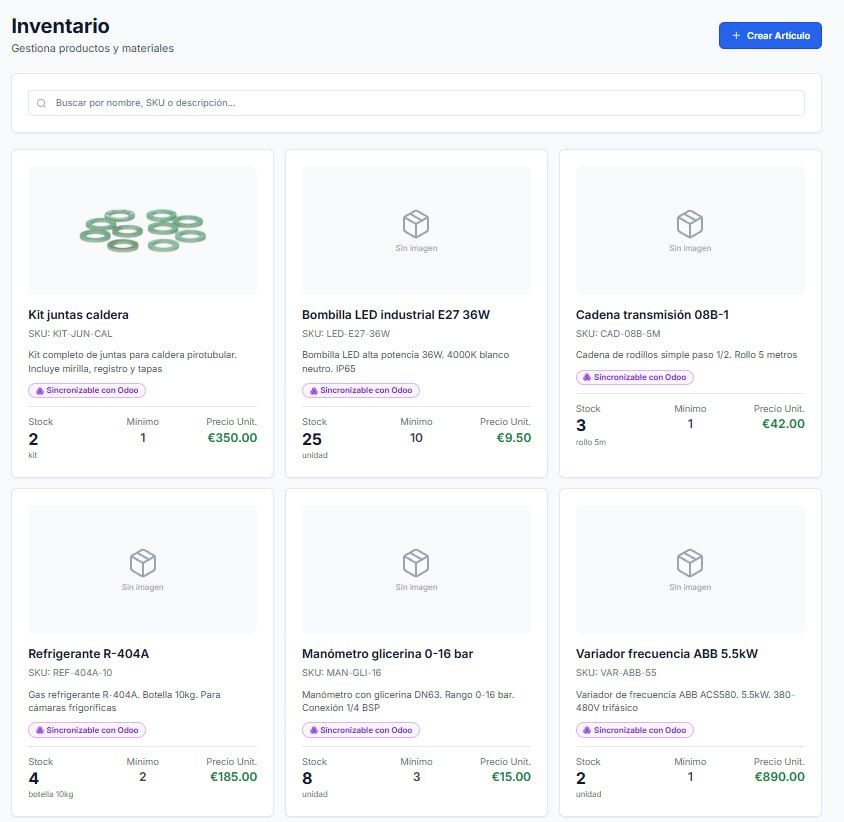Click the €350.00 unit price
844x822 pixels.
tap(233, 438)
